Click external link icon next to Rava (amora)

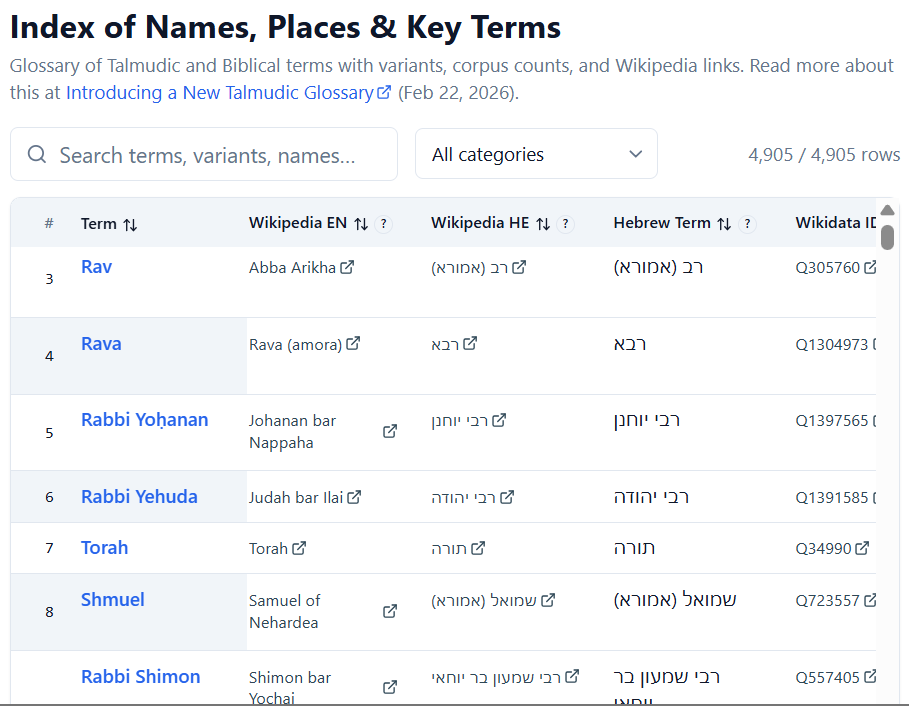(x=353, y=344)
